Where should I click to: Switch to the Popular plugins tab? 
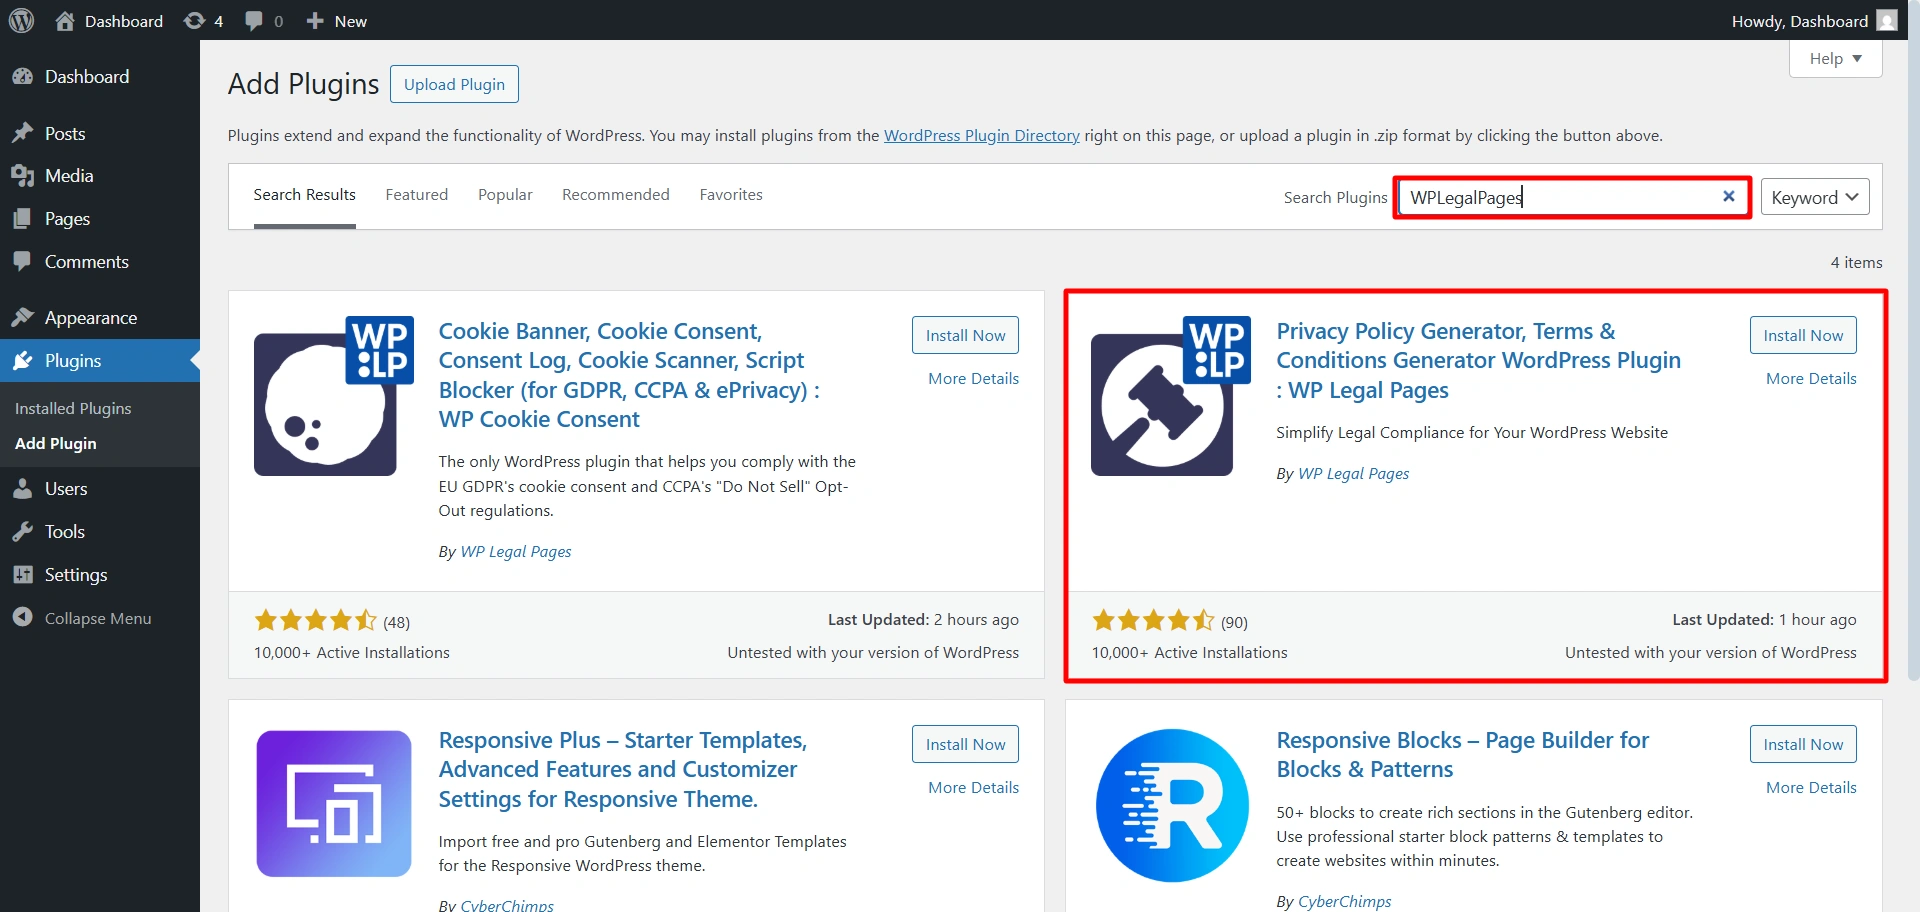pos(505,195)
